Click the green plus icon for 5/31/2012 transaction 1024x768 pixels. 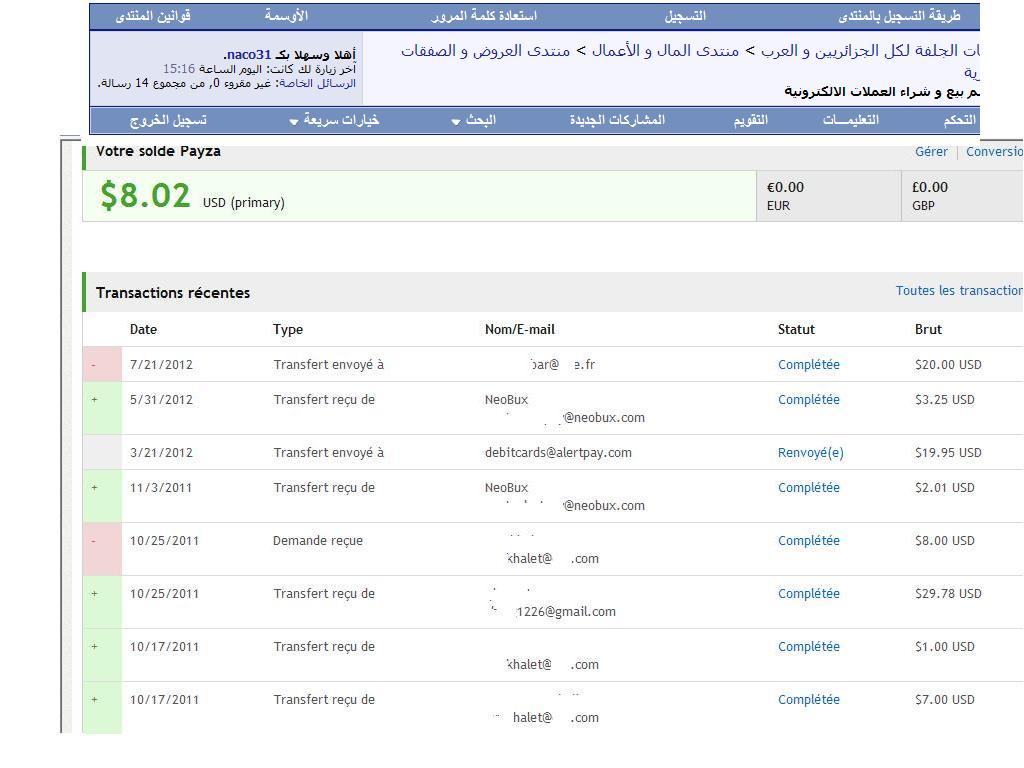95,400
